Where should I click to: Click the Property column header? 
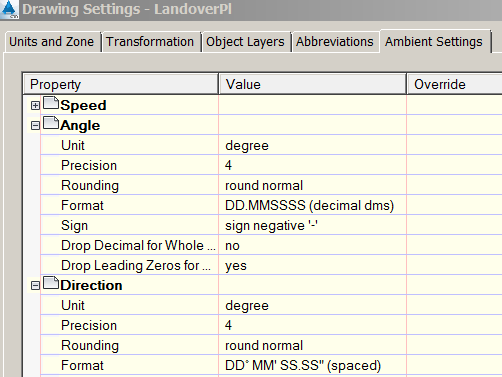121,84
